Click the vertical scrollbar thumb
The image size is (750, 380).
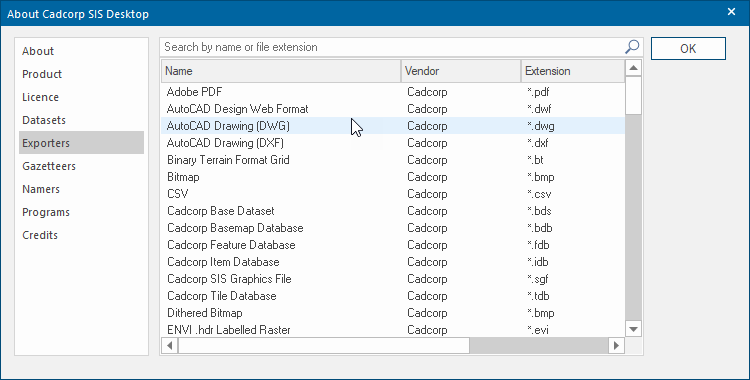click(633, 96)
